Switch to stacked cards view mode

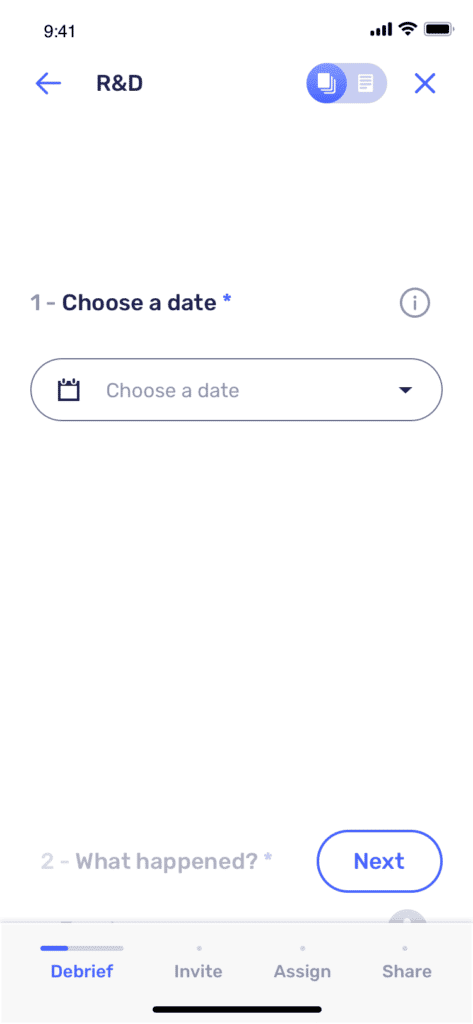tap(326, 84)
